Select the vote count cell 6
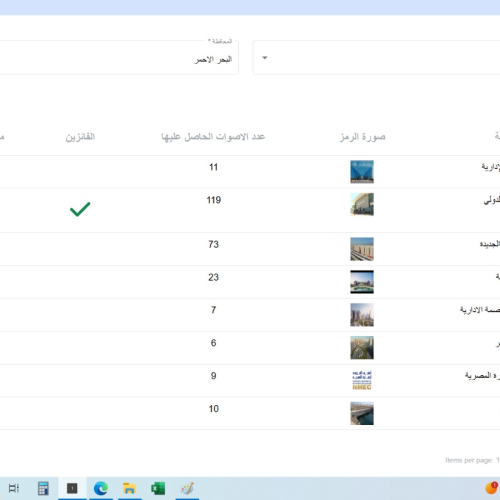Viewport: 500px width, 500px height. 214,343
